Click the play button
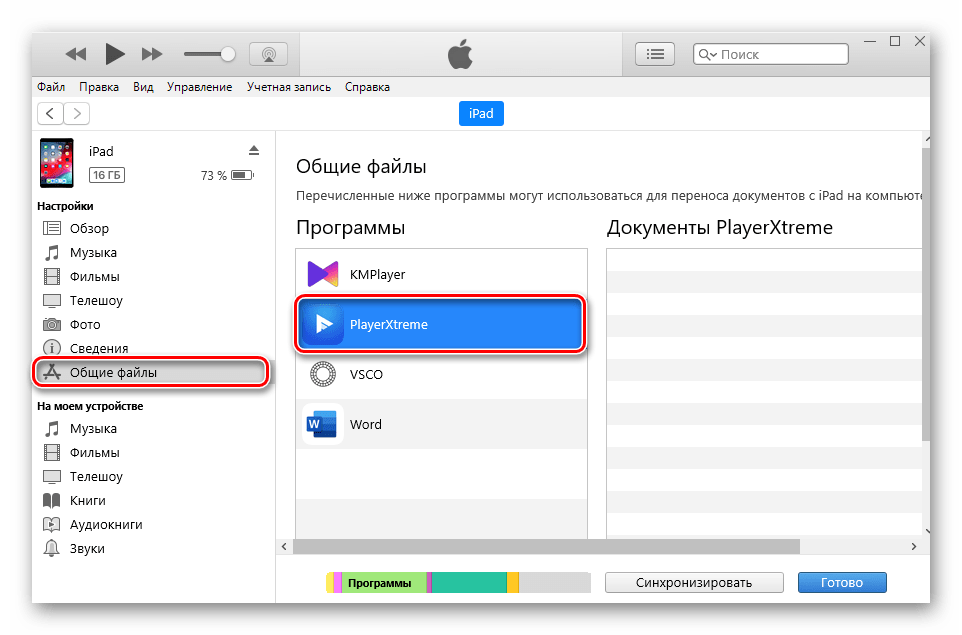The height and width of the screenshot is (635, 962). (115, 54)
